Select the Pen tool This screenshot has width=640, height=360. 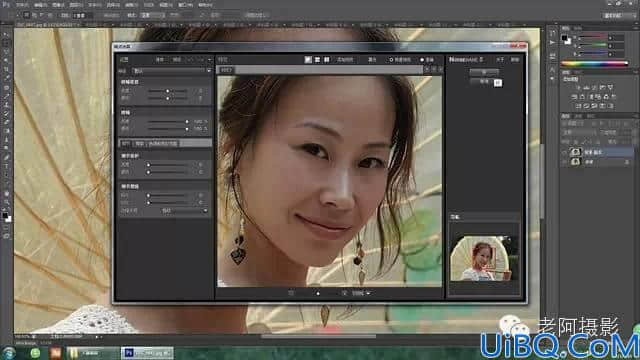tap(6, 158)
